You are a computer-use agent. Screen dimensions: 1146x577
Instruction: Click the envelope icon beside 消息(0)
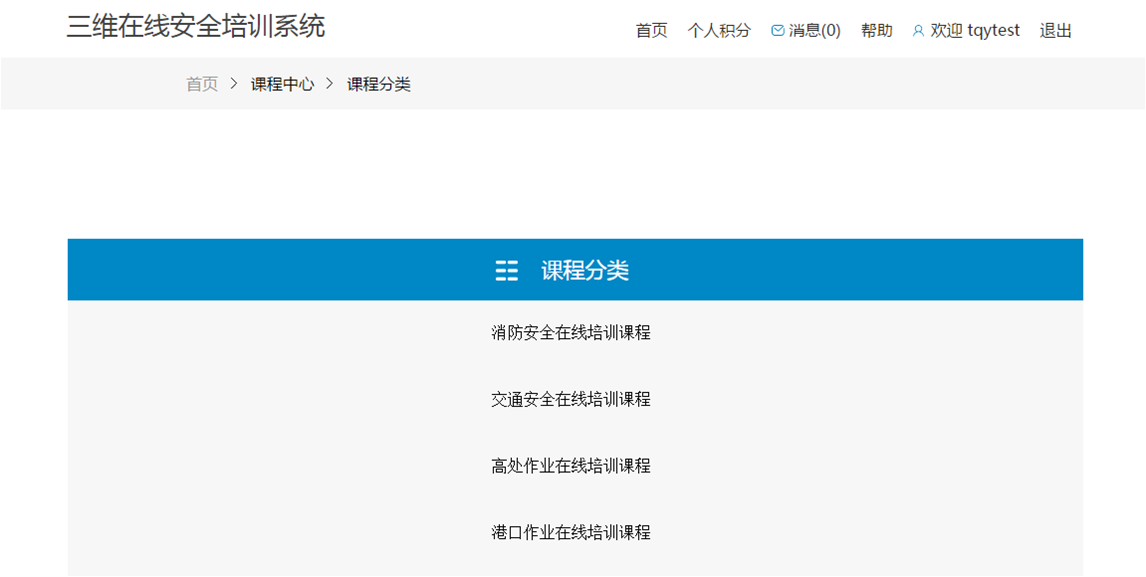coord(777,31)
